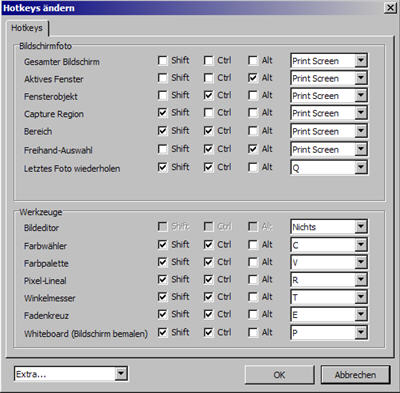
Task: Uncheck Shift for Winkelmesser
Action: coord(162,297)
